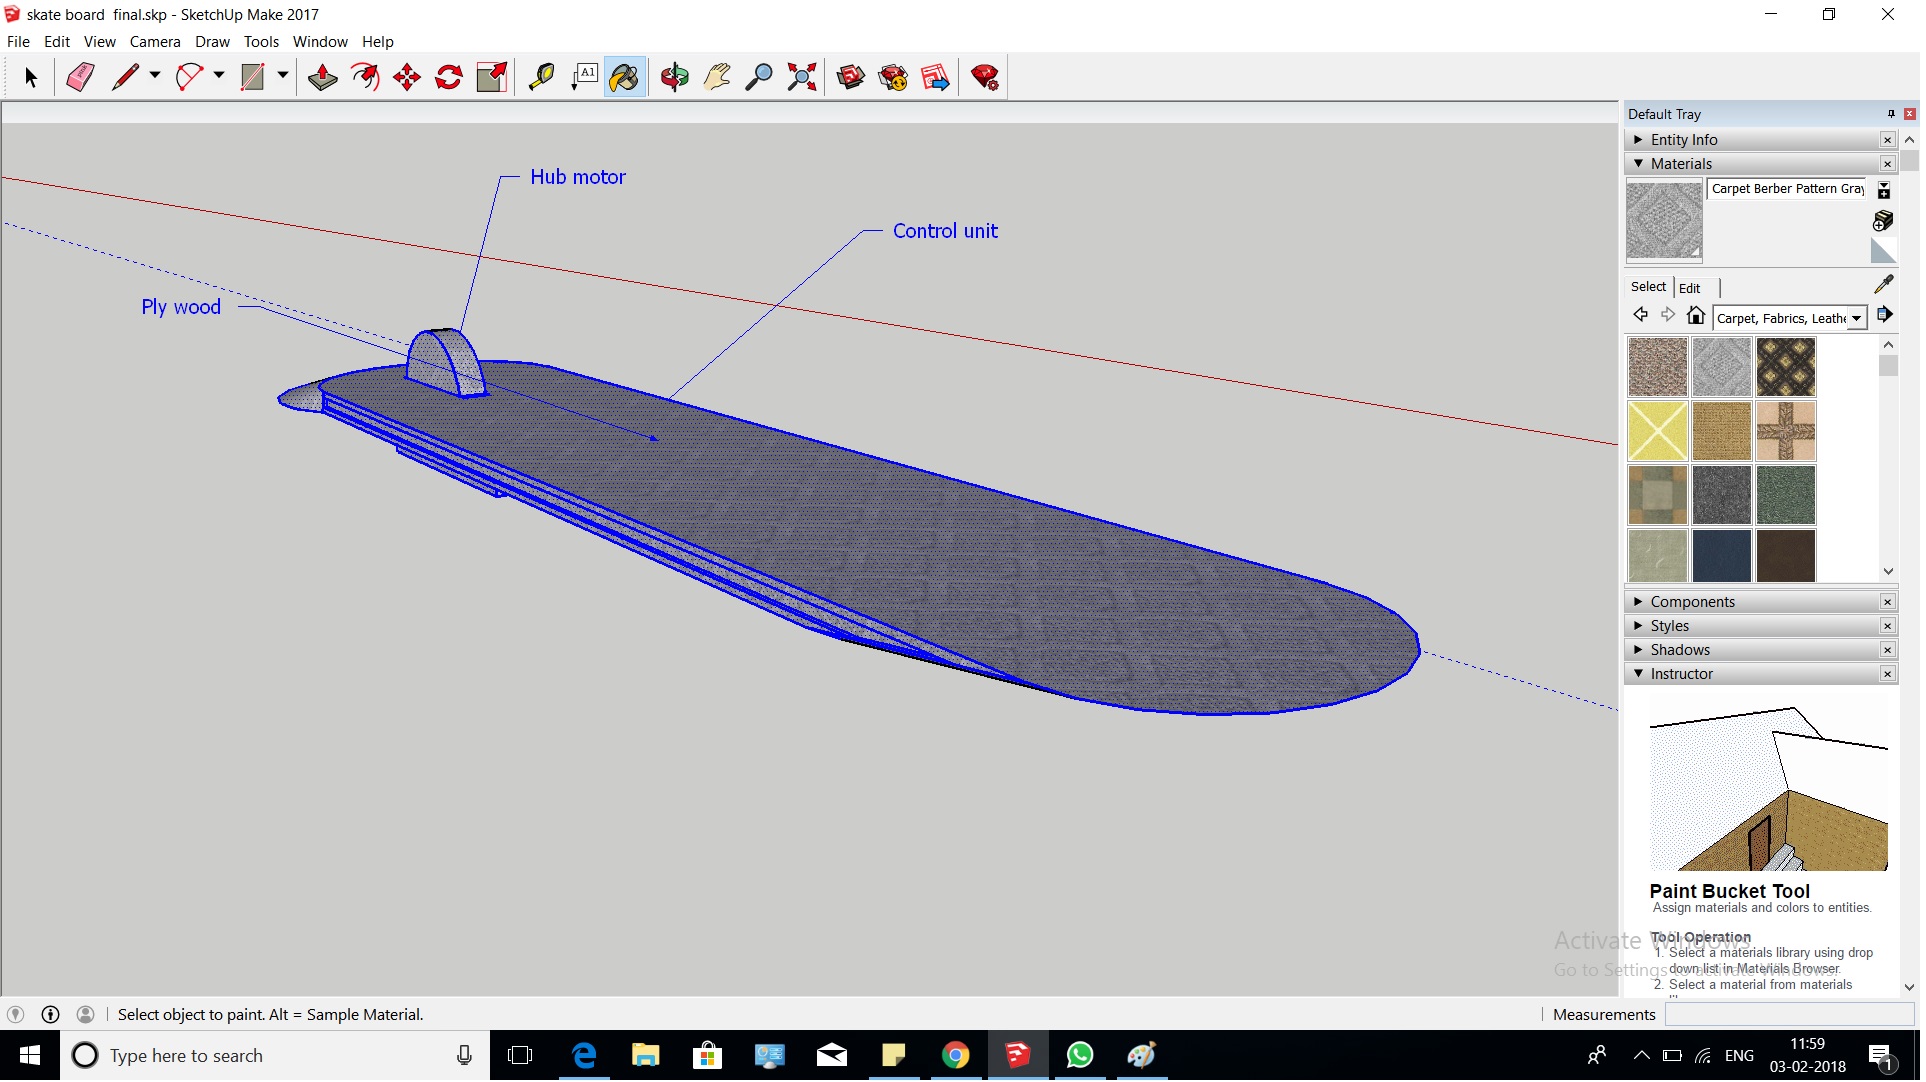Select the Eraser tool
The width and height of the screenshot is (1926, 1082).
pos(80,77)
